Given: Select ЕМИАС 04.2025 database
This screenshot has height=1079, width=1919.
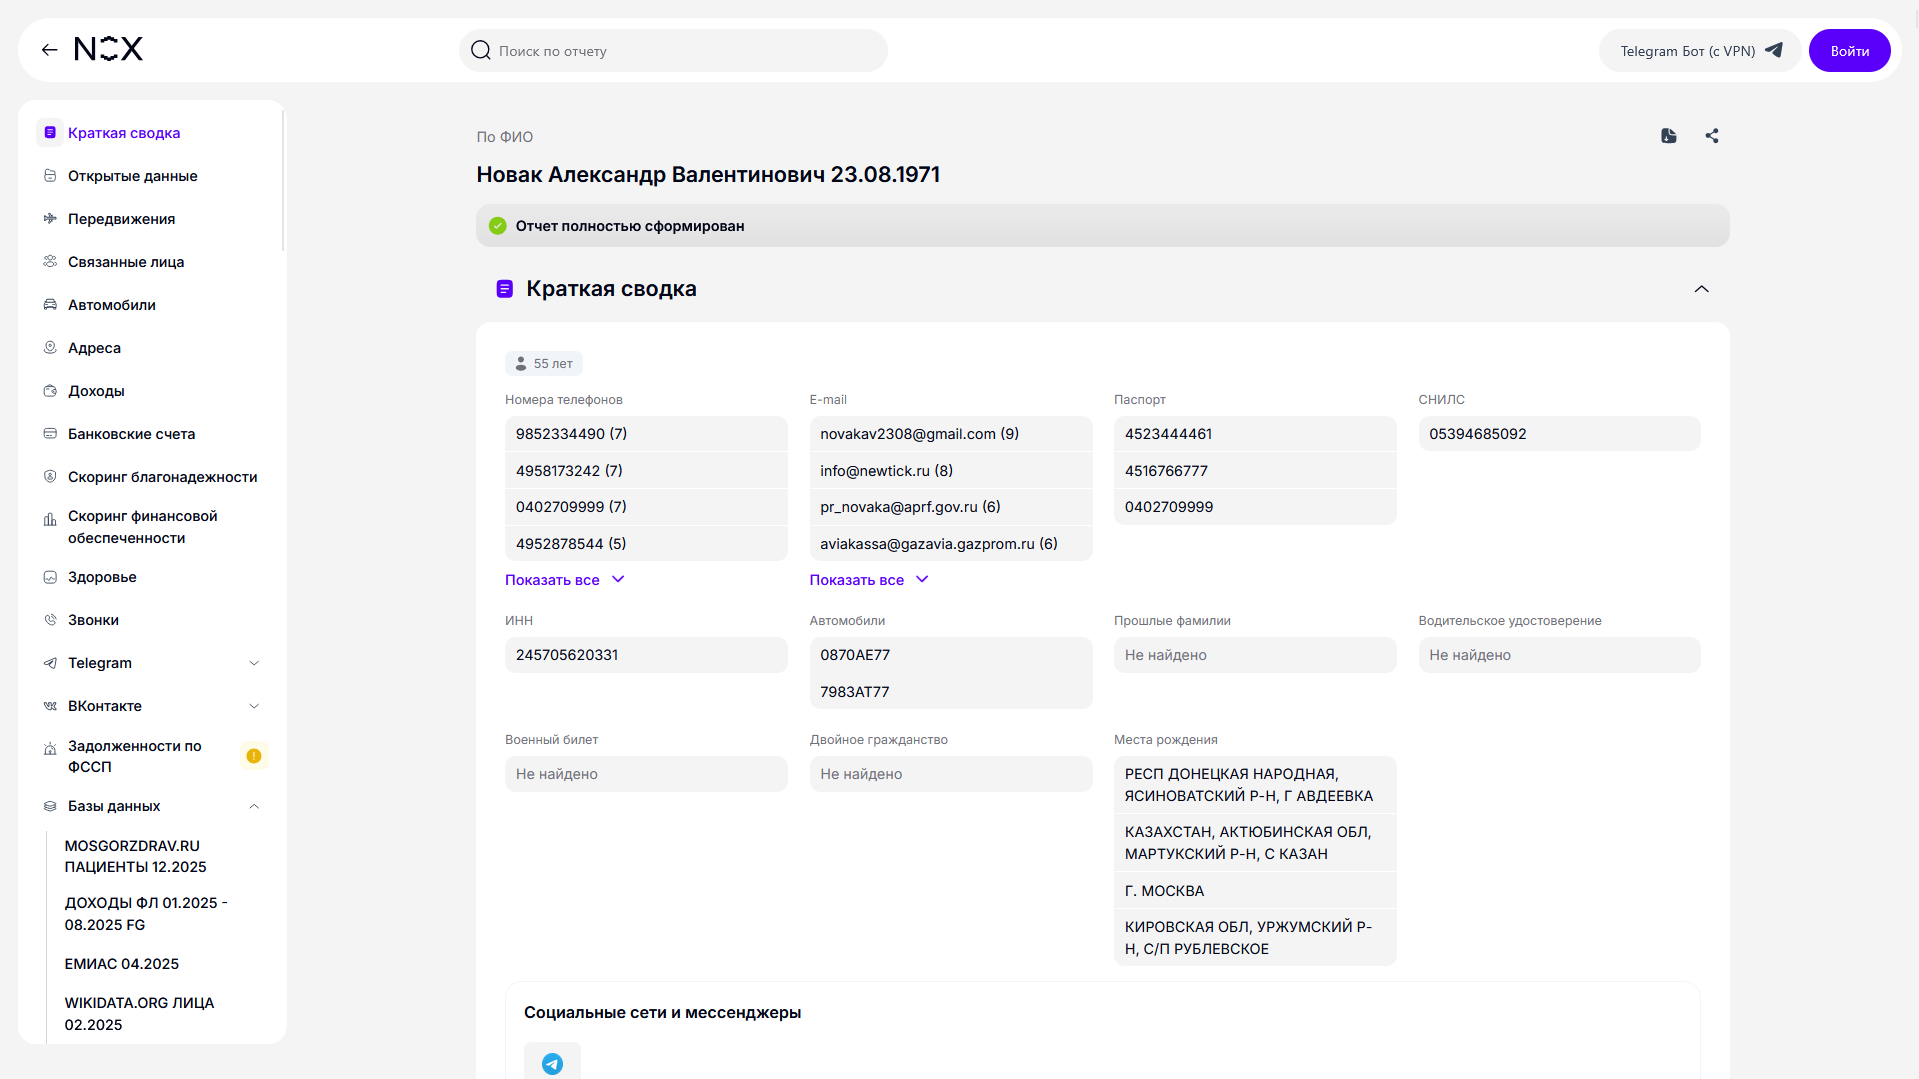Looking at the screenshot, I should (x=122, y=964).
